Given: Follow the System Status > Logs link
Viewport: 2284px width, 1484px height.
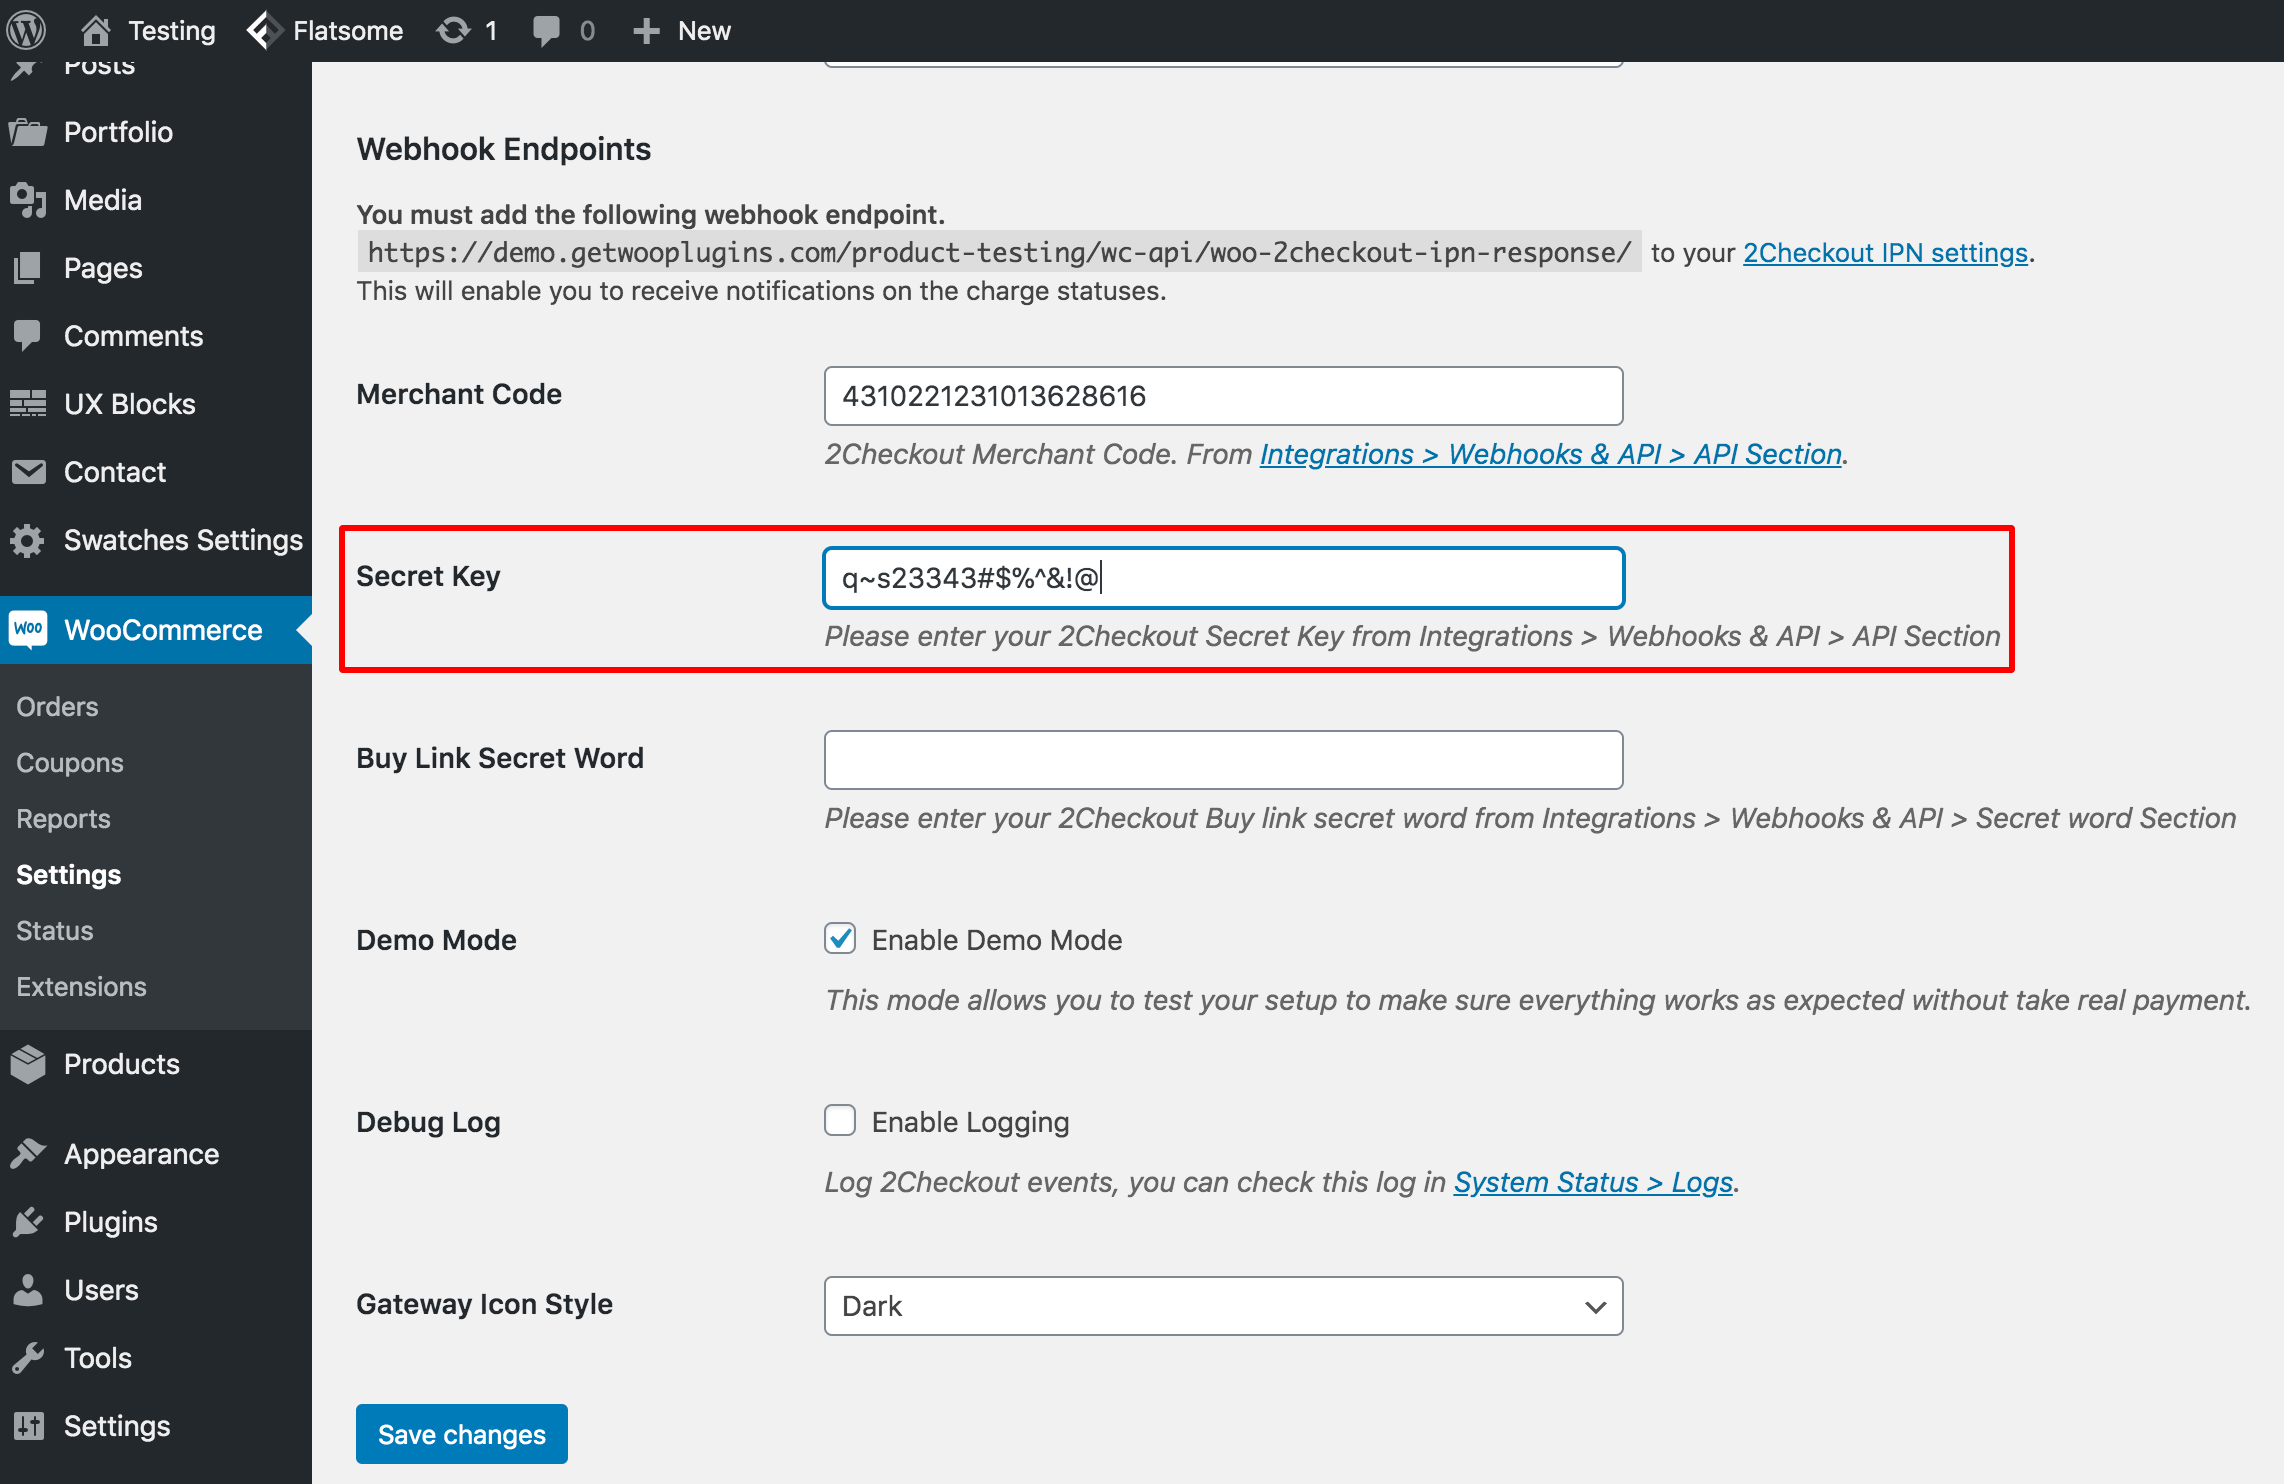Looking at the screenshot, I should 1593,1182.
